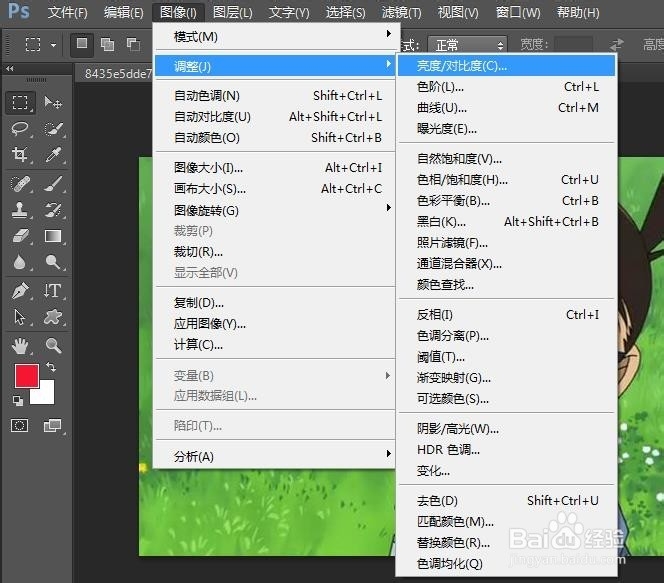Click Subtract from selection mode button
Viewport: 664px width, 583px height.
coord(133,44)
